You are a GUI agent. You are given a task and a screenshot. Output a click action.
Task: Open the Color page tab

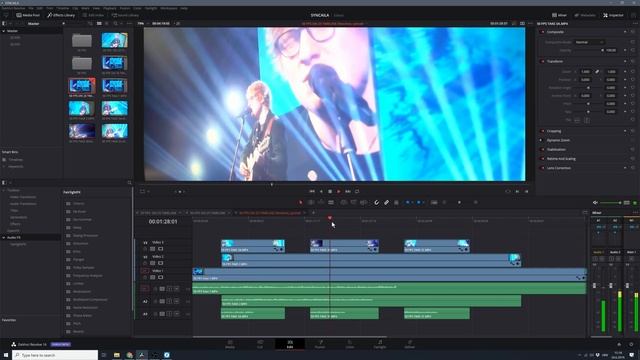350,344
